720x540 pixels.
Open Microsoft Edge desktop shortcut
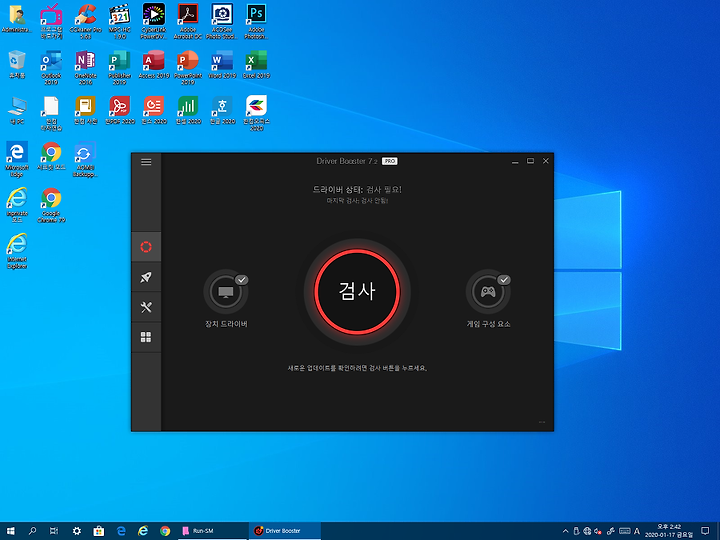click(x=17, y=159)
